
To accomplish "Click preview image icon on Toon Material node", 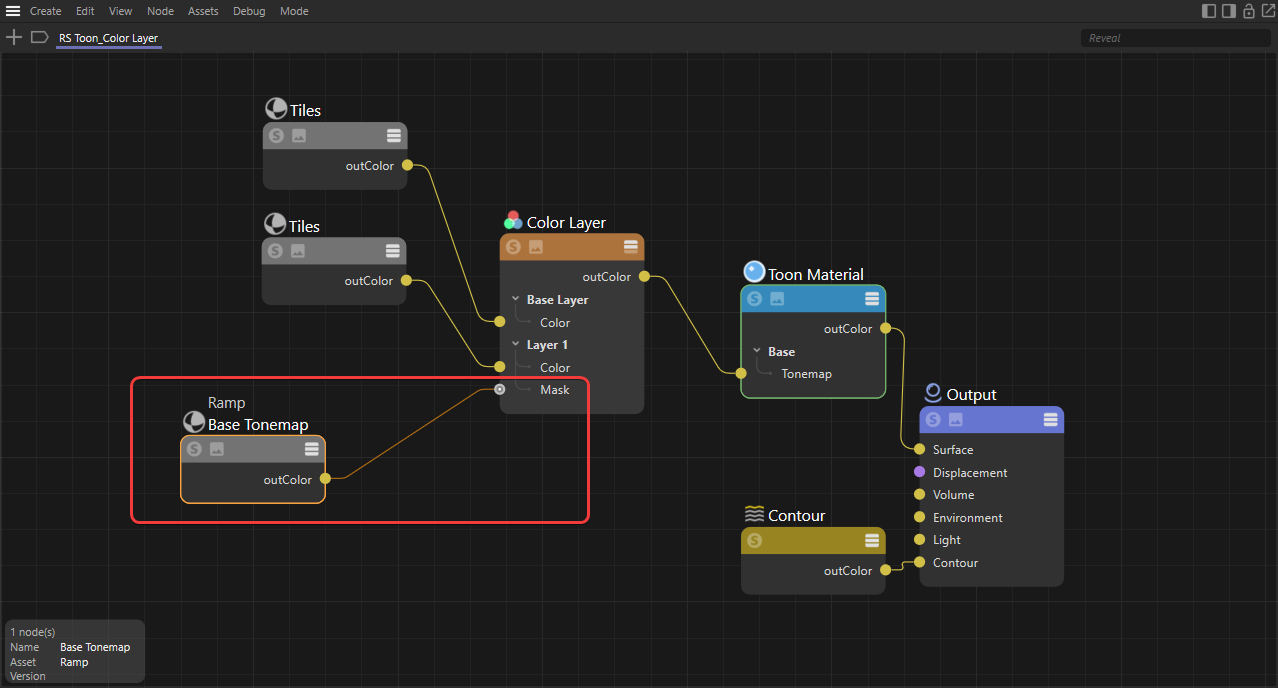I will pos(777,299).
